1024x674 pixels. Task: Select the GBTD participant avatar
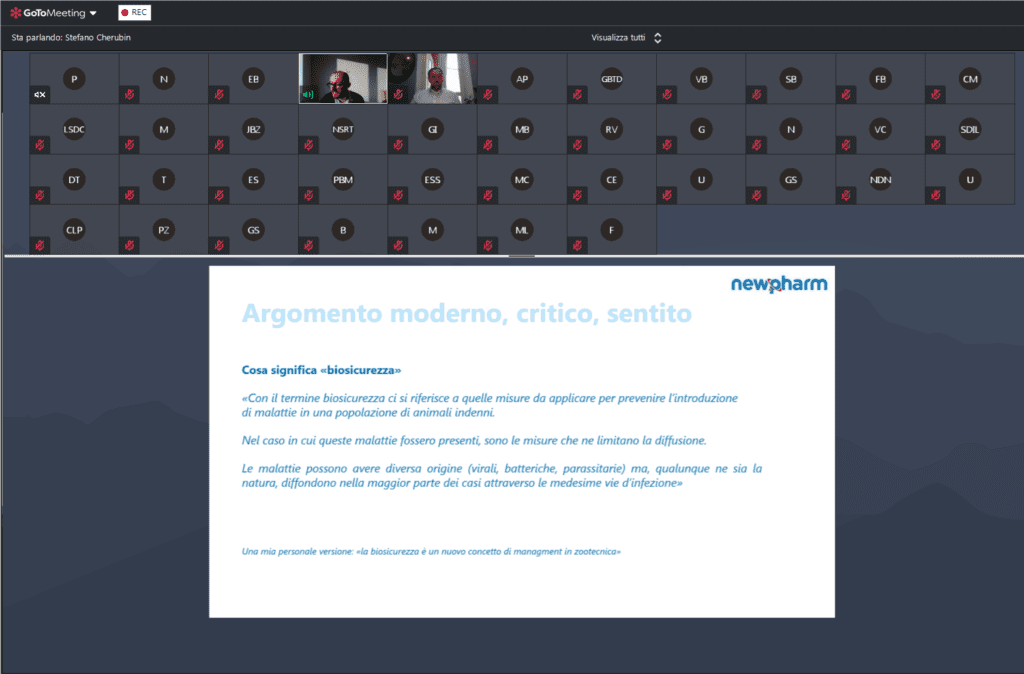coord(611,79)
